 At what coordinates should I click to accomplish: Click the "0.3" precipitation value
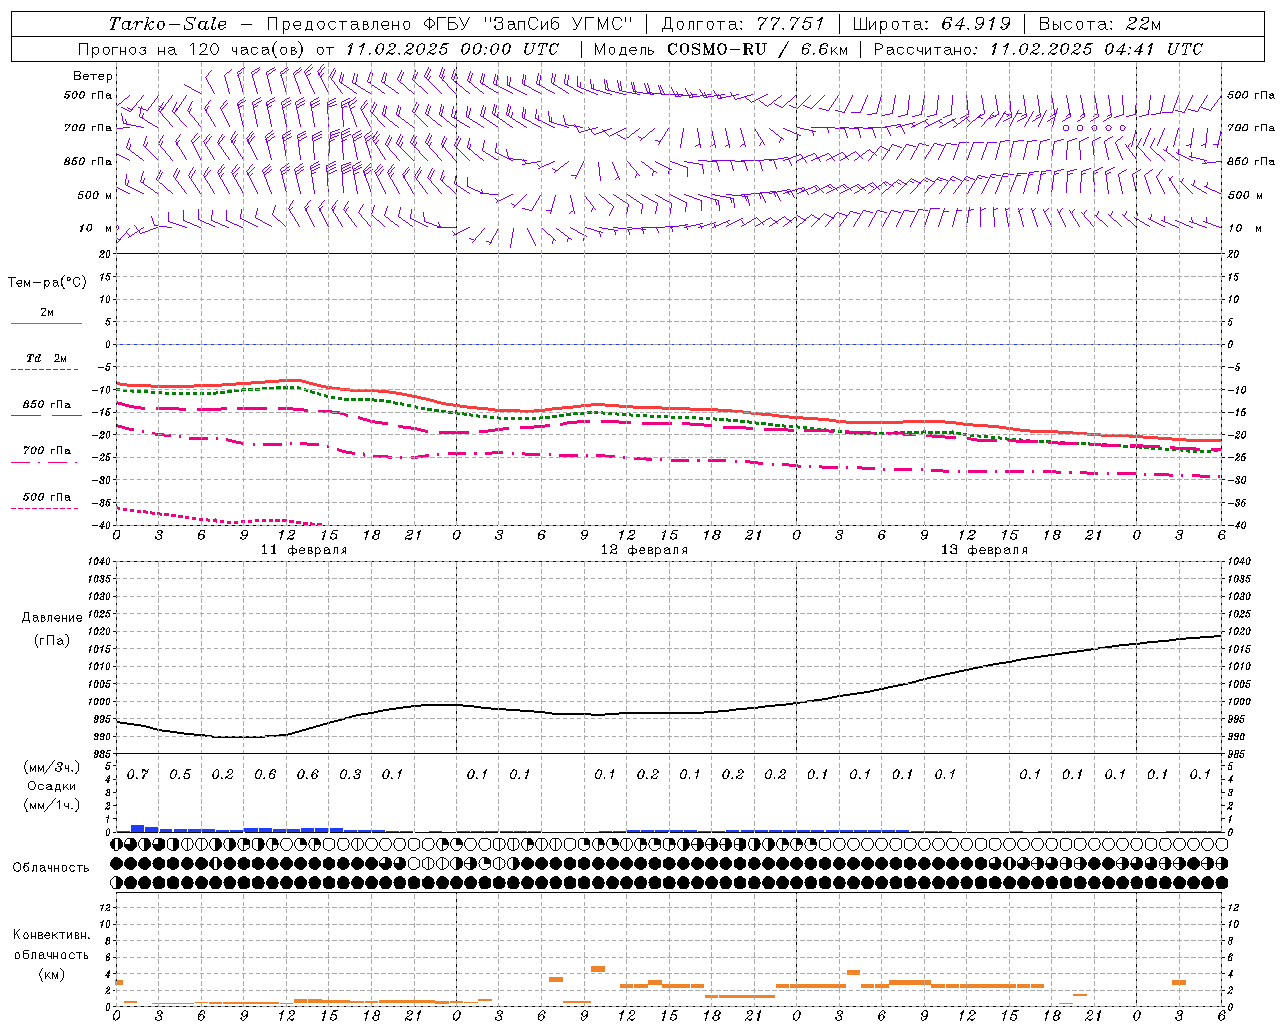(x=350, y=775)
